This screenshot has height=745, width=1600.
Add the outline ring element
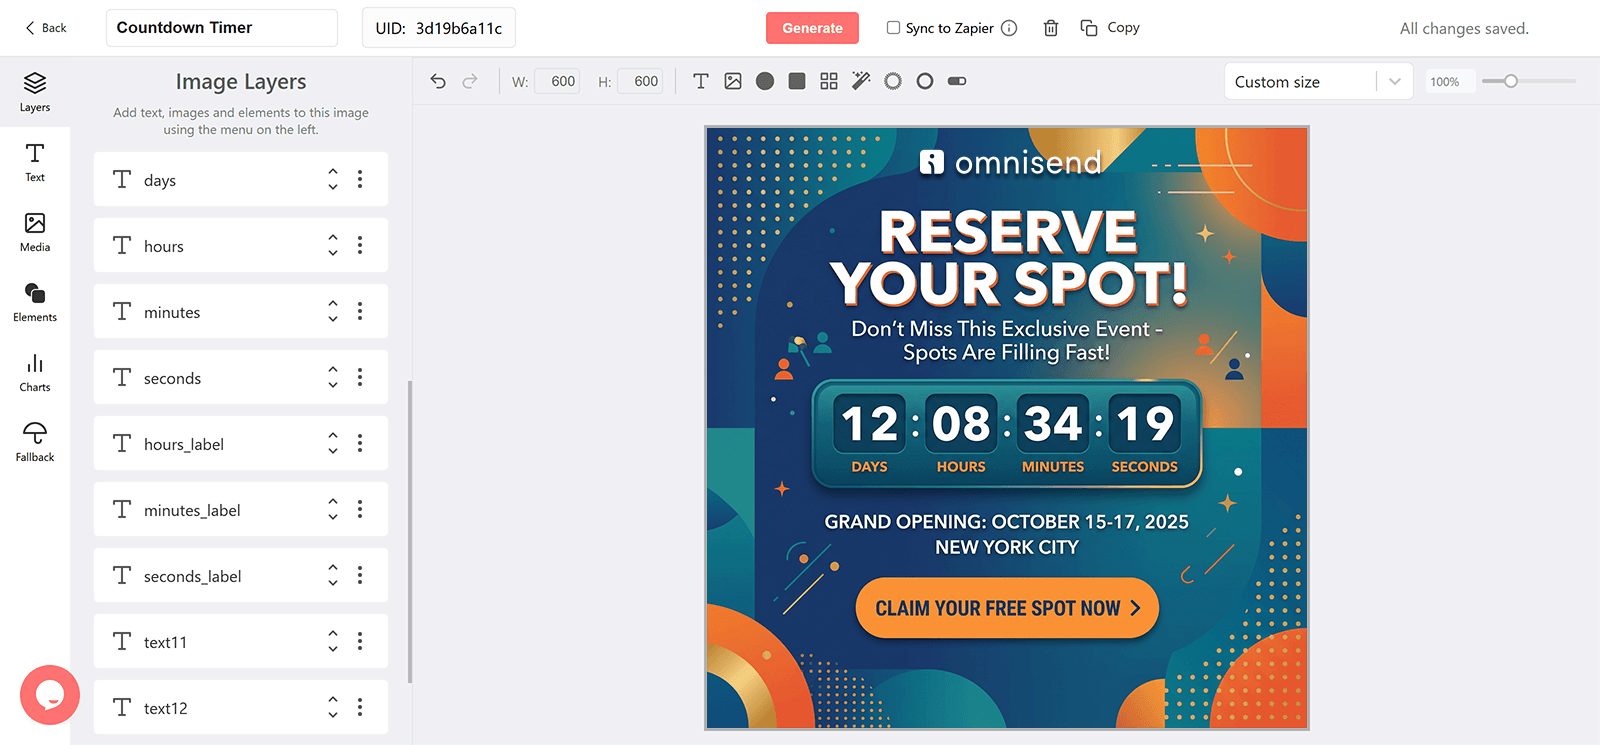coord(925,81)
